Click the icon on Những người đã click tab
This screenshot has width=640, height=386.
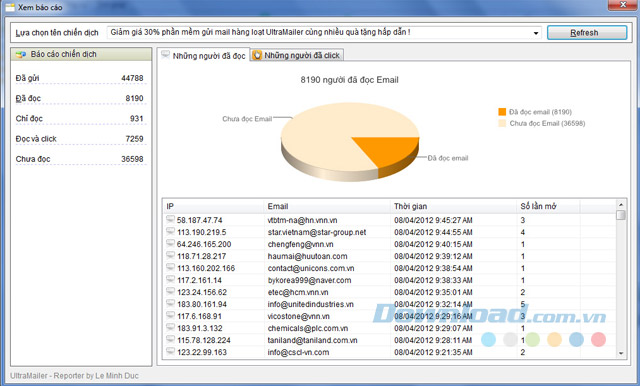point(257,55)
